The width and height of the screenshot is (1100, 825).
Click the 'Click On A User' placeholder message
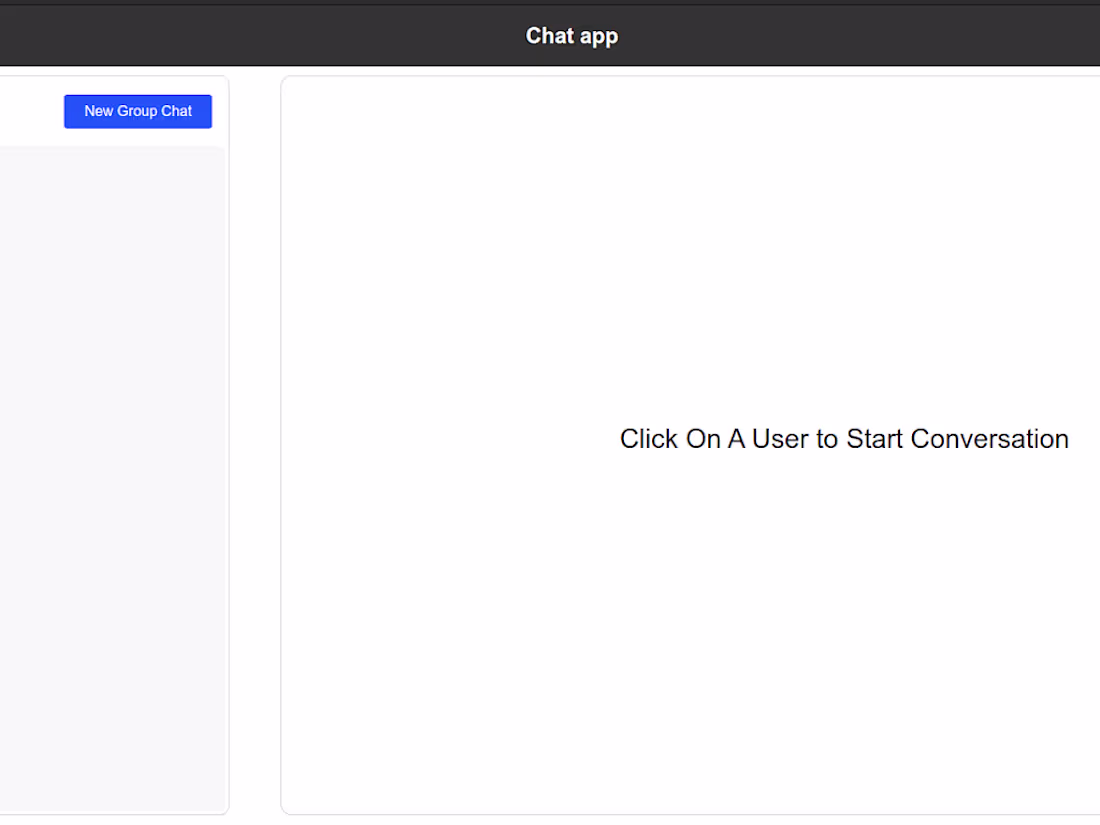pos(844,439)
